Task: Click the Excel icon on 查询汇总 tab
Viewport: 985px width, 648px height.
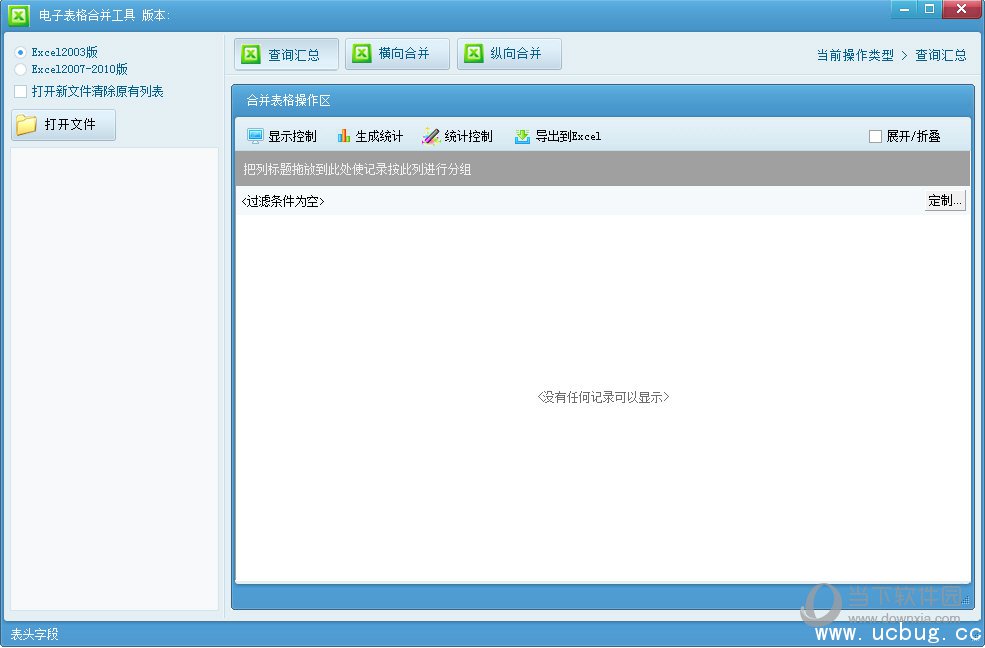Action: 253,54
